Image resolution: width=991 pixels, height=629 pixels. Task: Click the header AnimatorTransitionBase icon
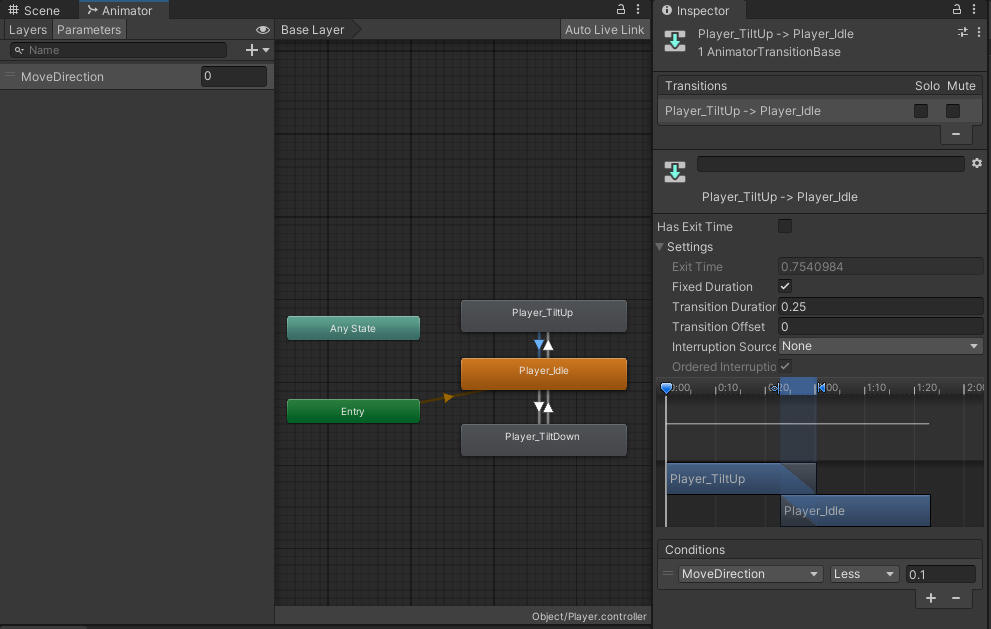tap(675, 42)
